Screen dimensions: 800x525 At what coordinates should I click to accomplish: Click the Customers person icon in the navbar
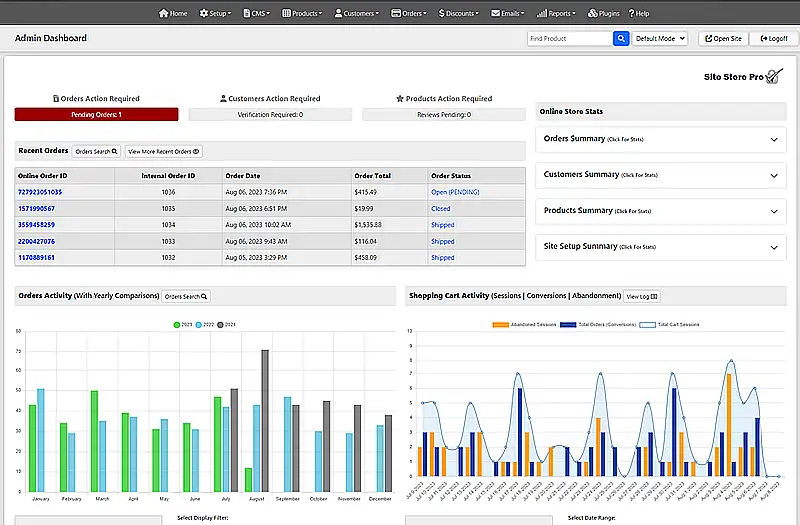338,13
